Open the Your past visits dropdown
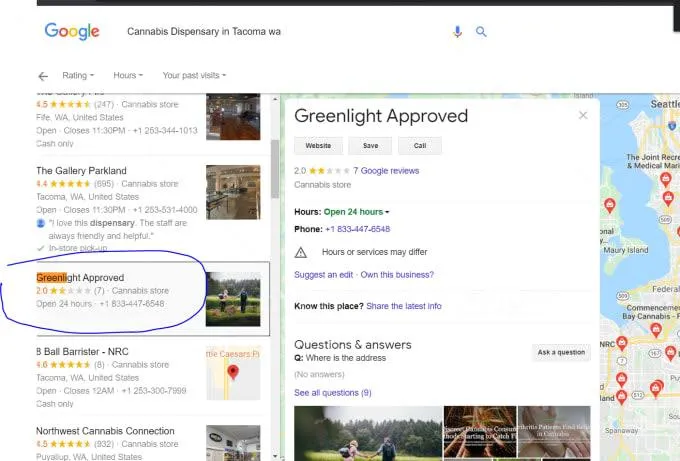Screen dimensions: 680x461 click(194, 75)
